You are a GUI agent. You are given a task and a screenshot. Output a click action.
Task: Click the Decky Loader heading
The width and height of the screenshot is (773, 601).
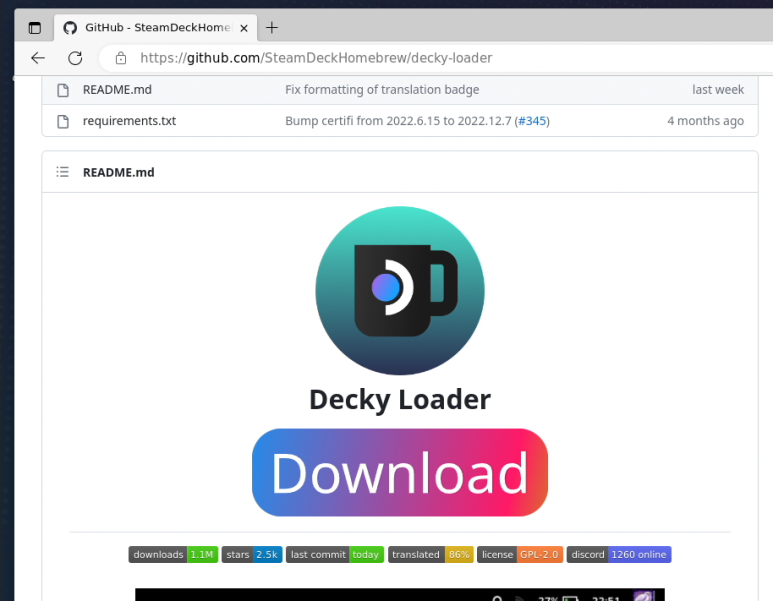coord(400,399)
